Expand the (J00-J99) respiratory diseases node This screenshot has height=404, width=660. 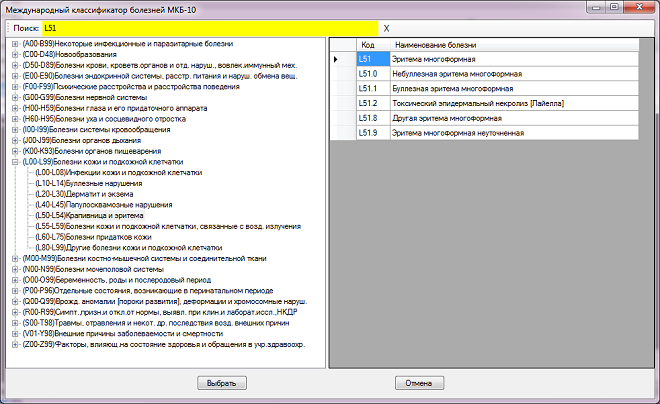[x=15, y=141]
